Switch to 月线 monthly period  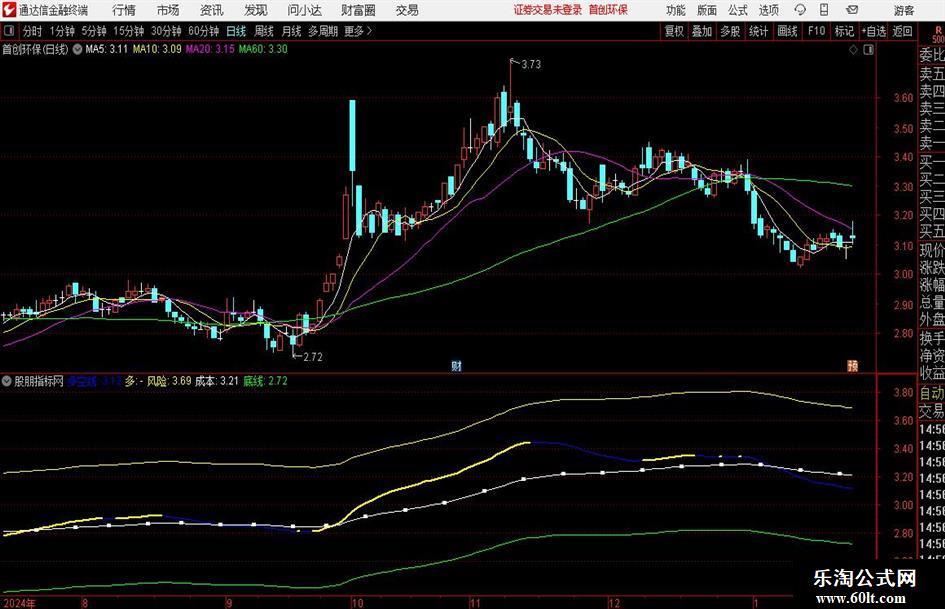click(291, 31)
